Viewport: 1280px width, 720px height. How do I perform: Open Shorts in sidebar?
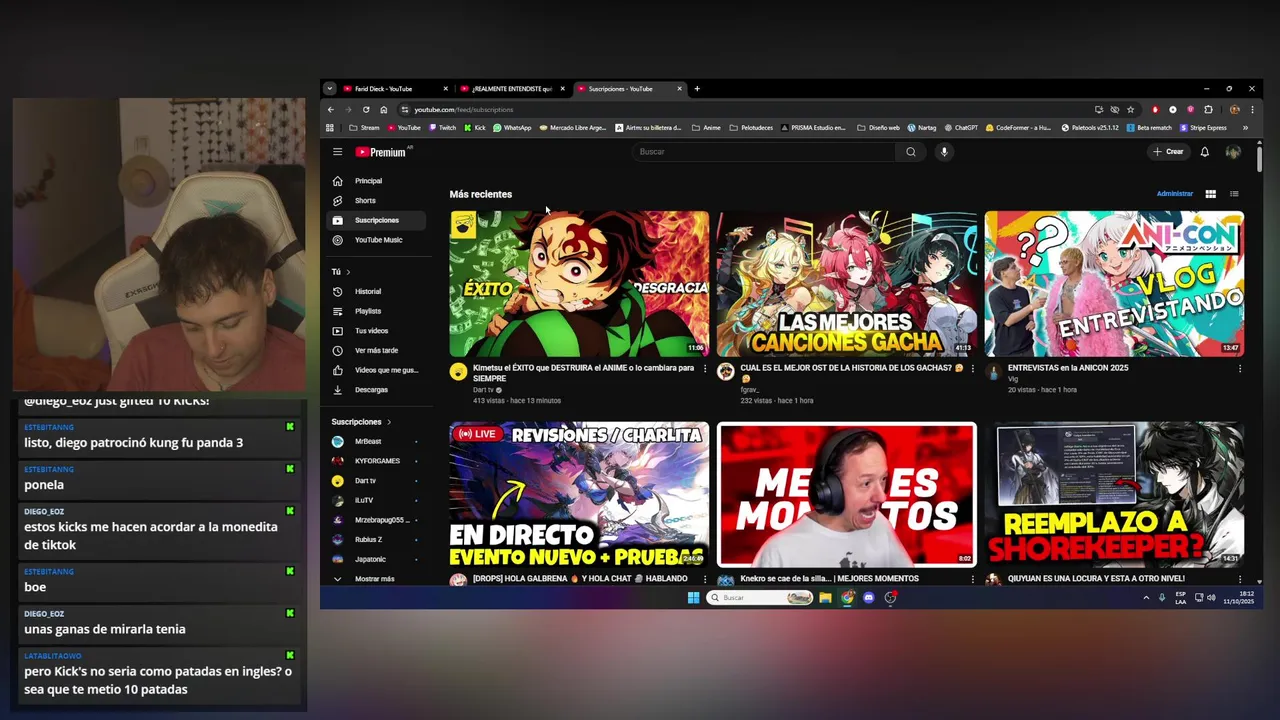tap(377, 201)
